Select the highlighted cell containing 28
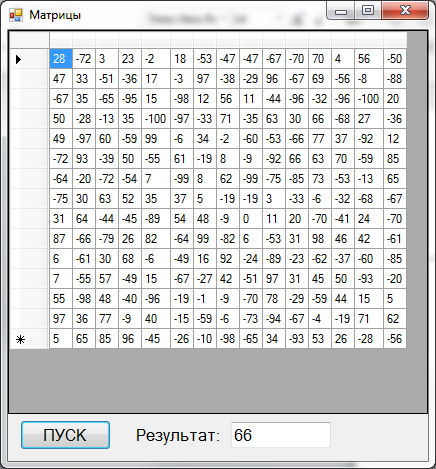The width and height of the screenshot is (436, 469). (61, 59)
